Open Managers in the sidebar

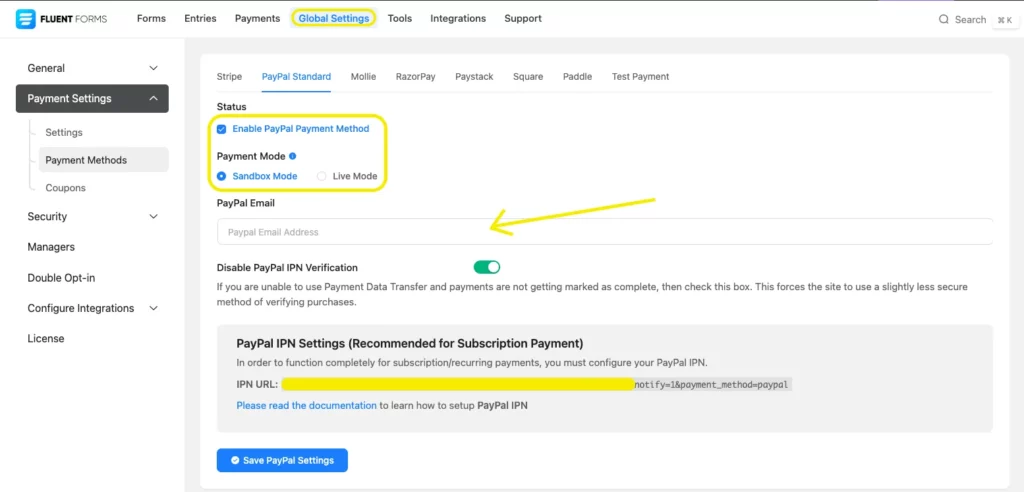pos(51,247)
